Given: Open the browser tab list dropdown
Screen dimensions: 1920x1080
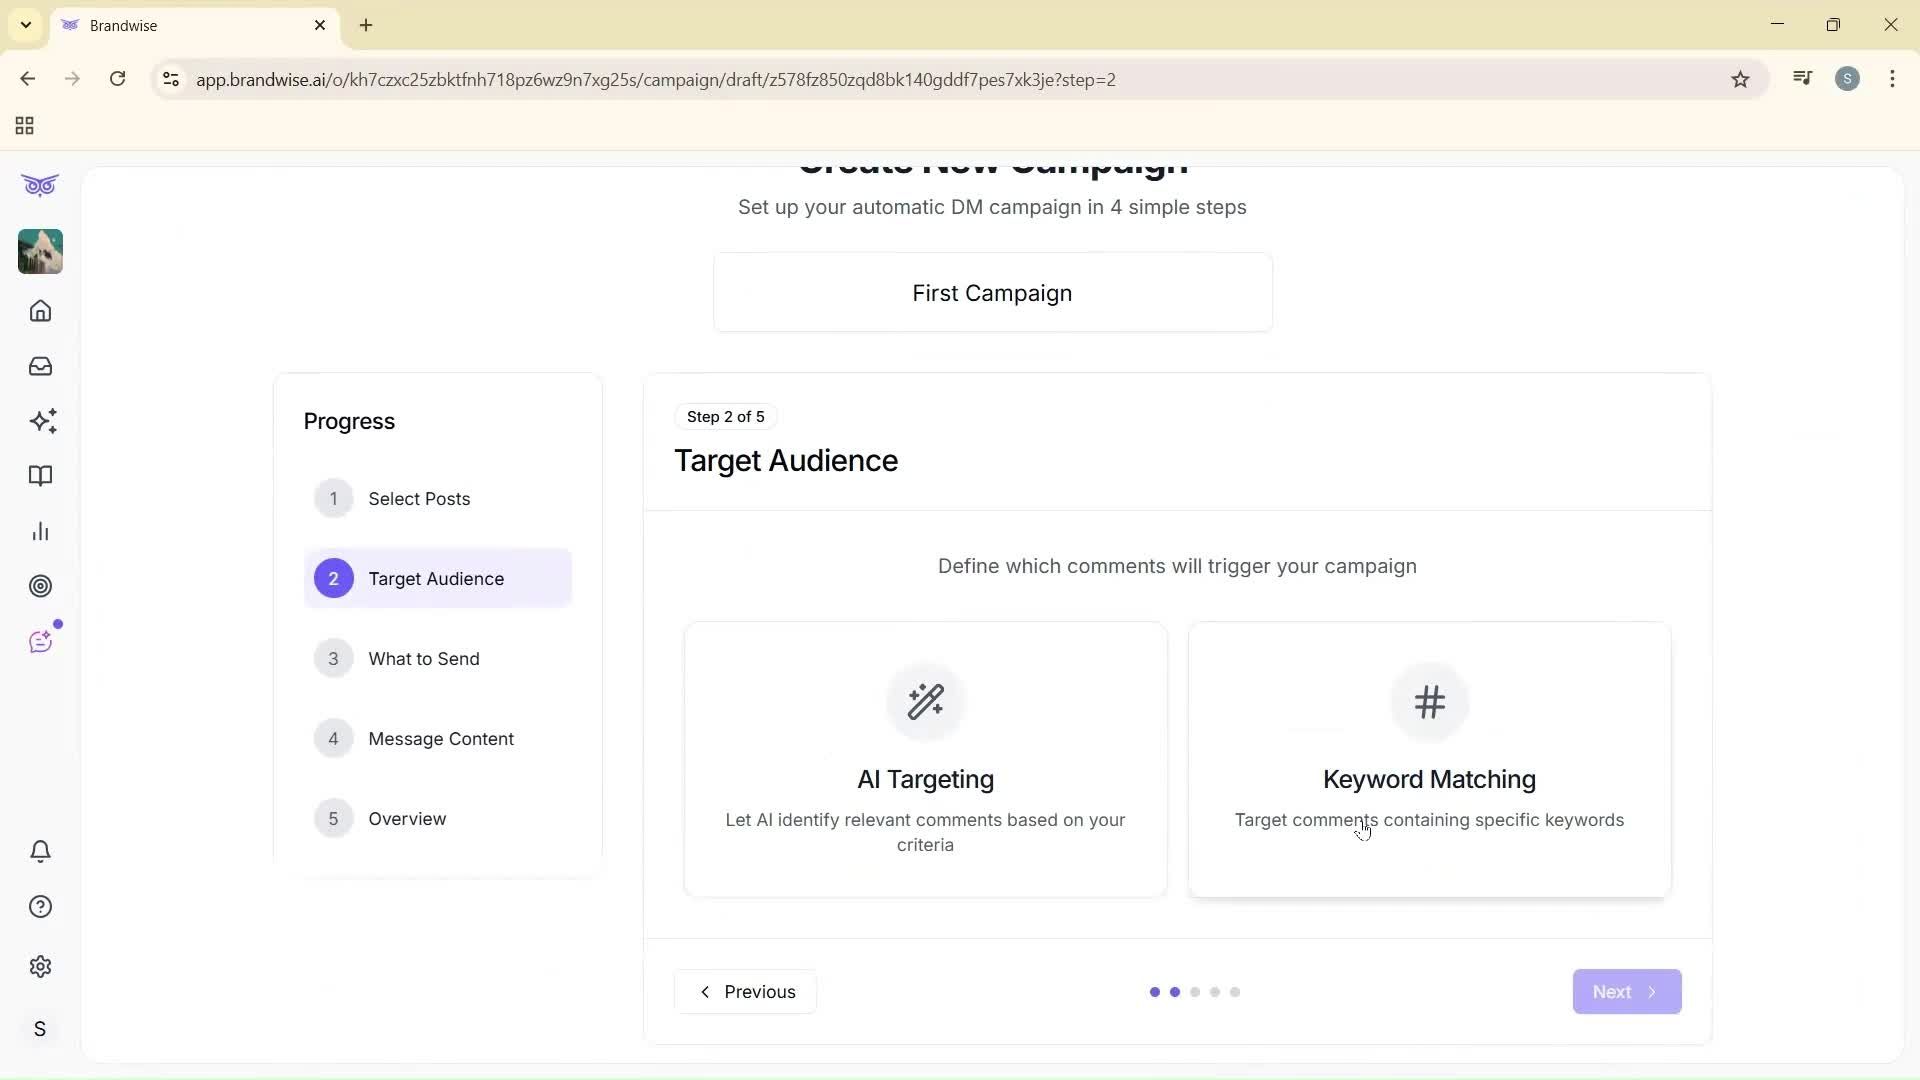Looking at the screenshot, I should coord(26,25).
